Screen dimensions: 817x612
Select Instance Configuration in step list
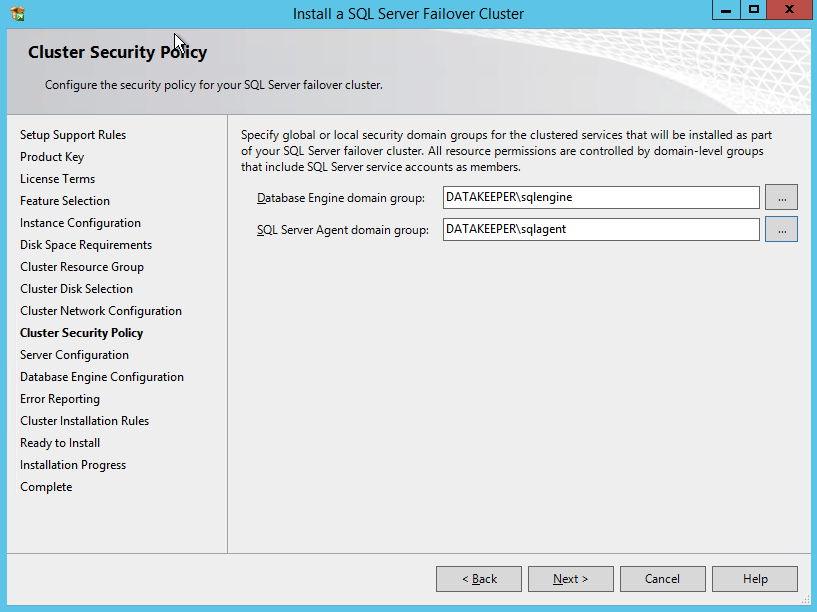(80, 223)
